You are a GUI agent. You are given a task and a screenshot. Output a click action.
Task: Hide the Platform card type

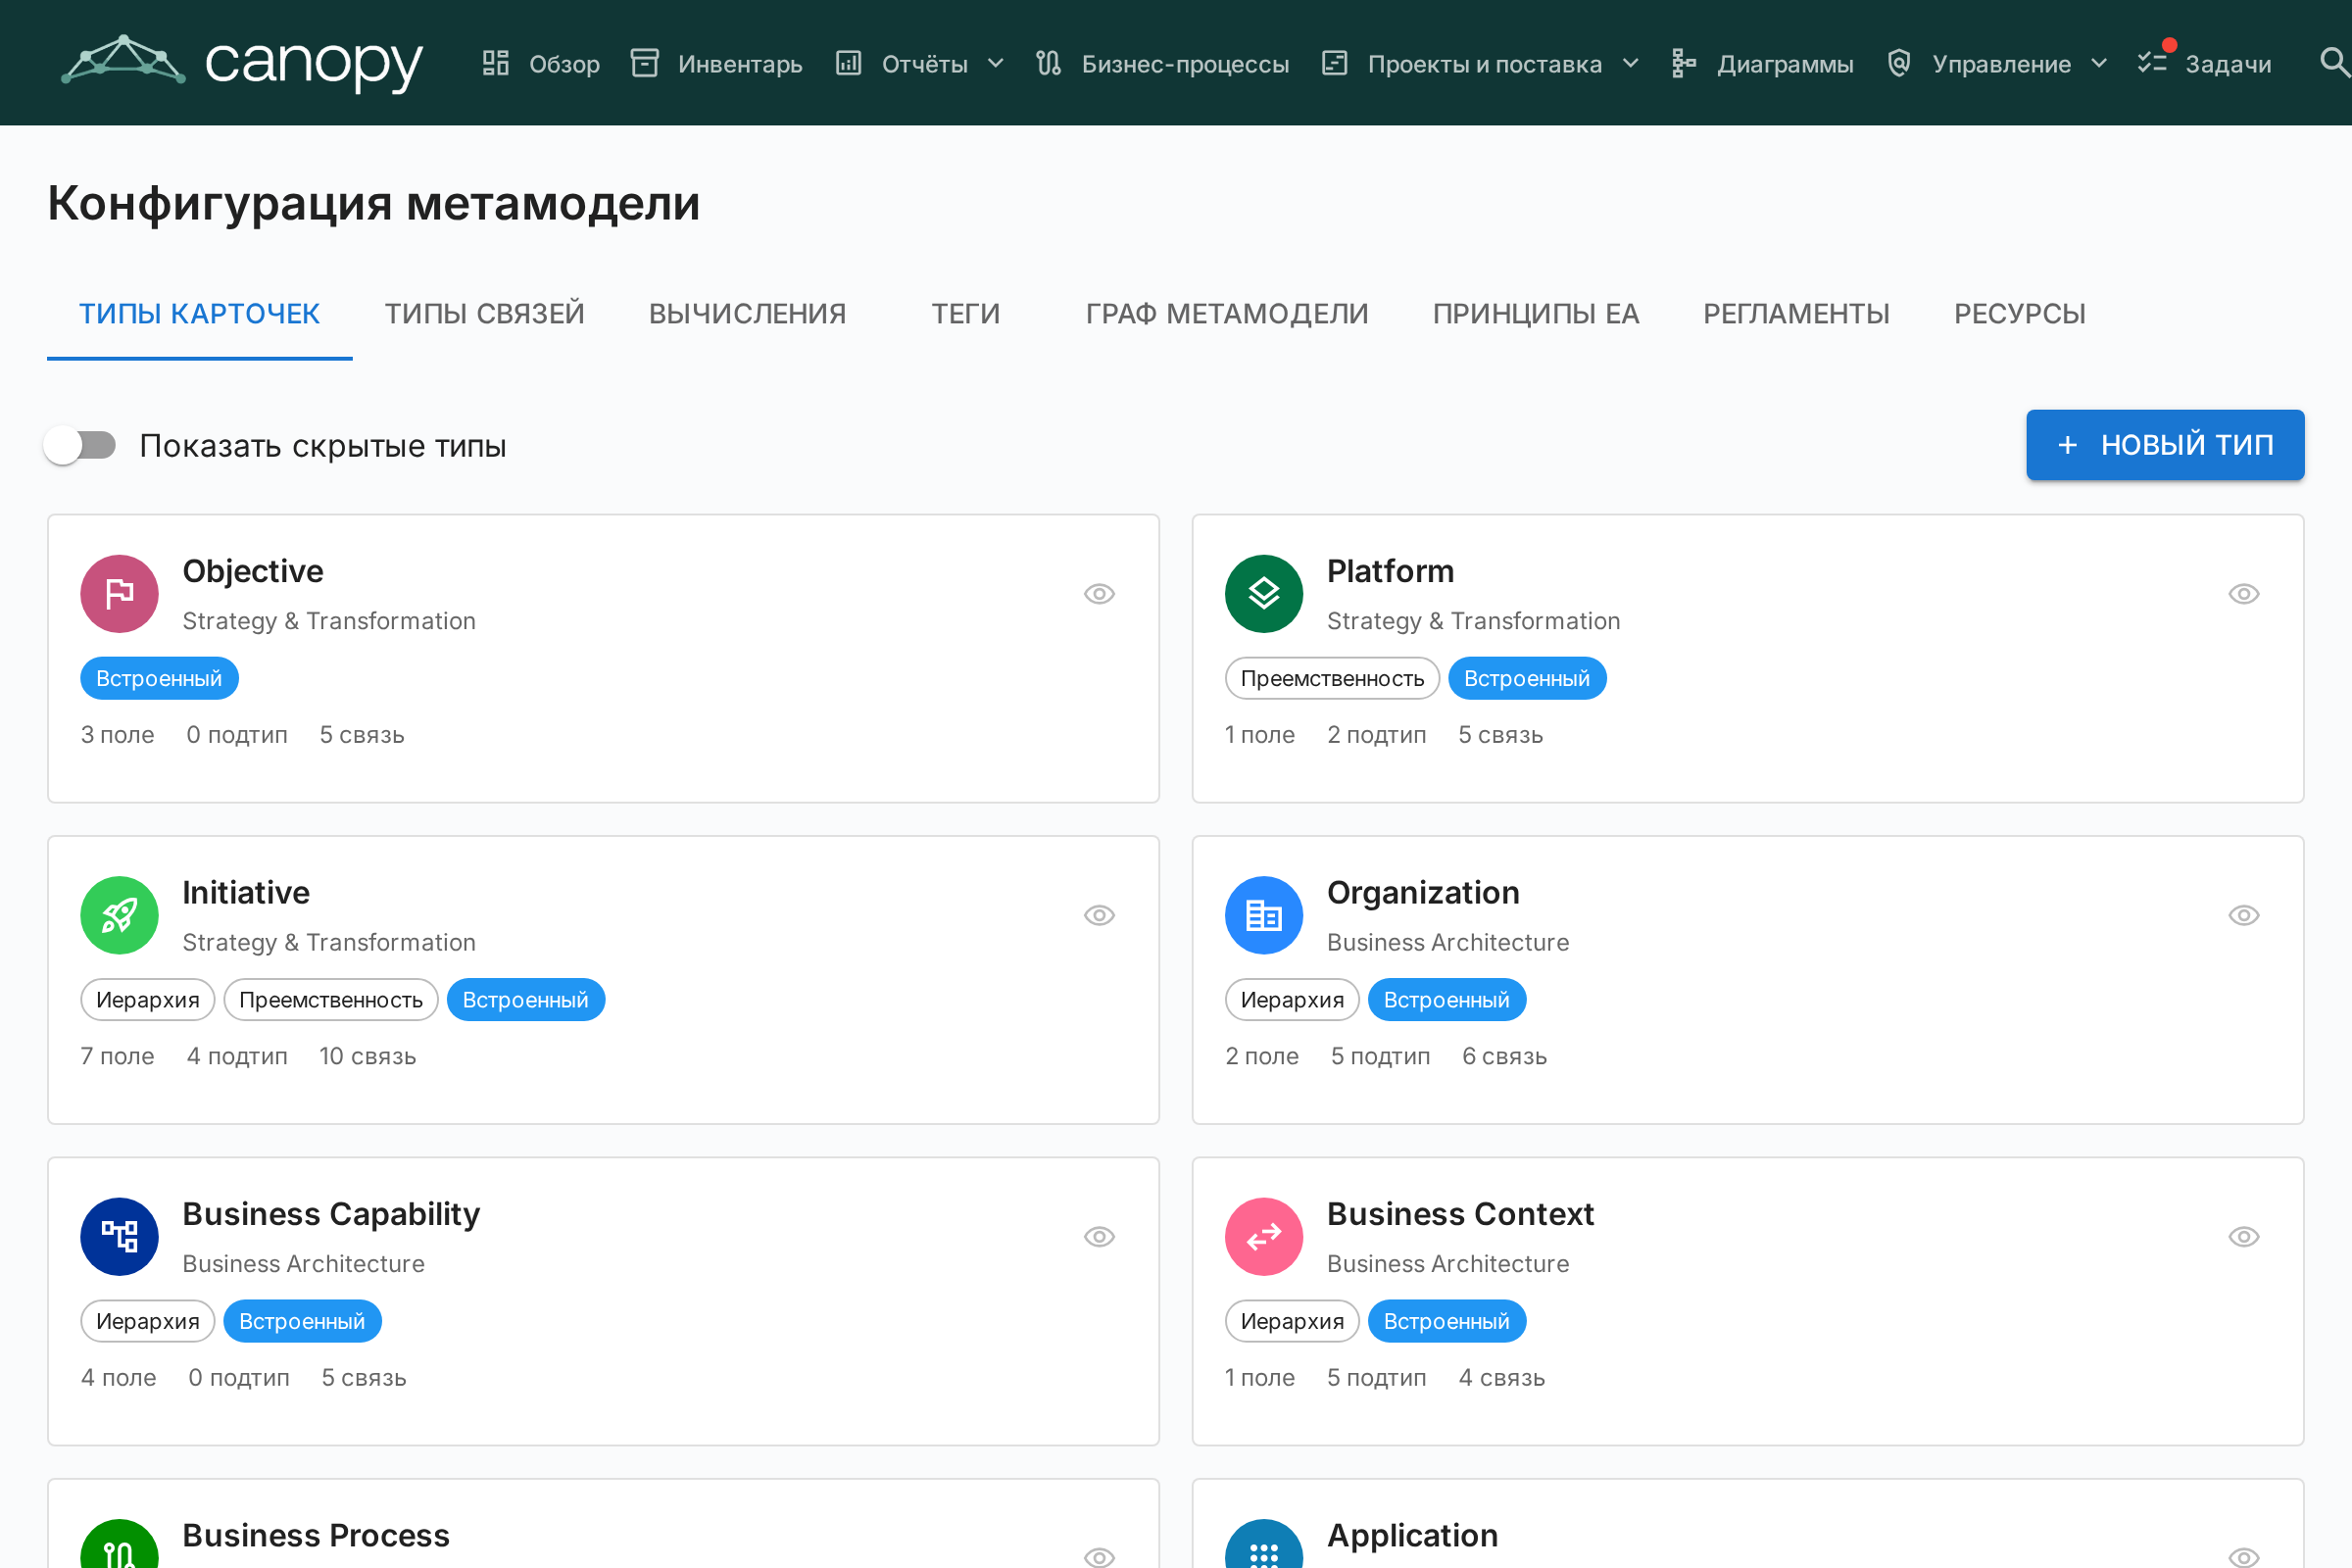click(2244, 594)
